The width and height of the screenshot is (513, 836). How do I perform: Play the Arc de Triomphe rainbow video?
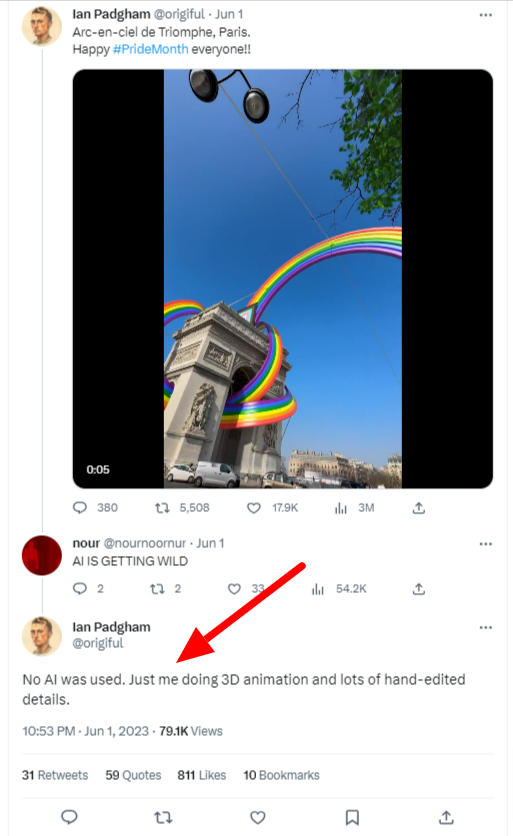point(283,279)
